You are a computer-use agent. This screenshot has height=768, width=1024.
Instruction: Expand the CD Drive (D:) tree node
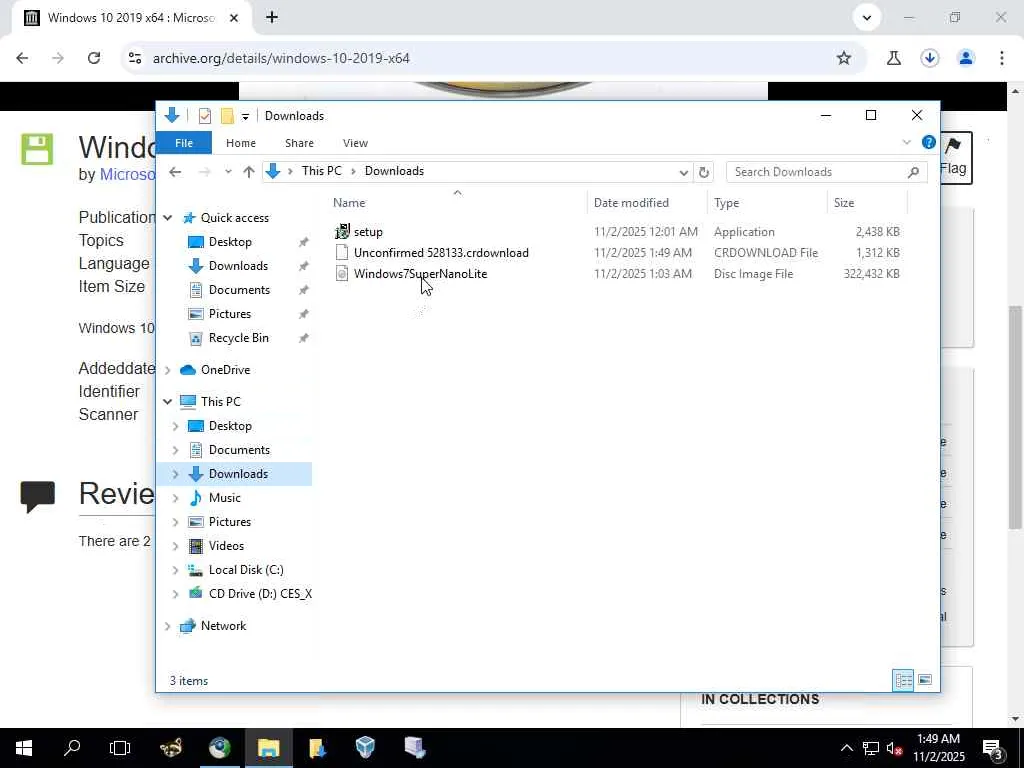[x=176, y=594]
